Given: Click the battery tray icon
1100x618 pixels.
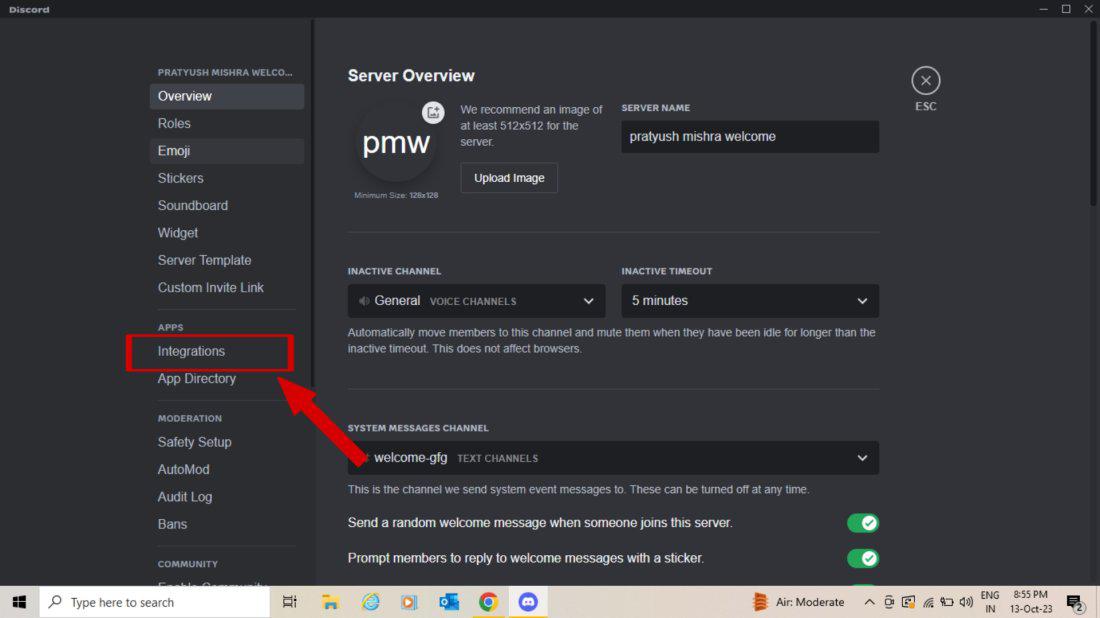Looking at the screenshot, I should (x=947, y=602).
